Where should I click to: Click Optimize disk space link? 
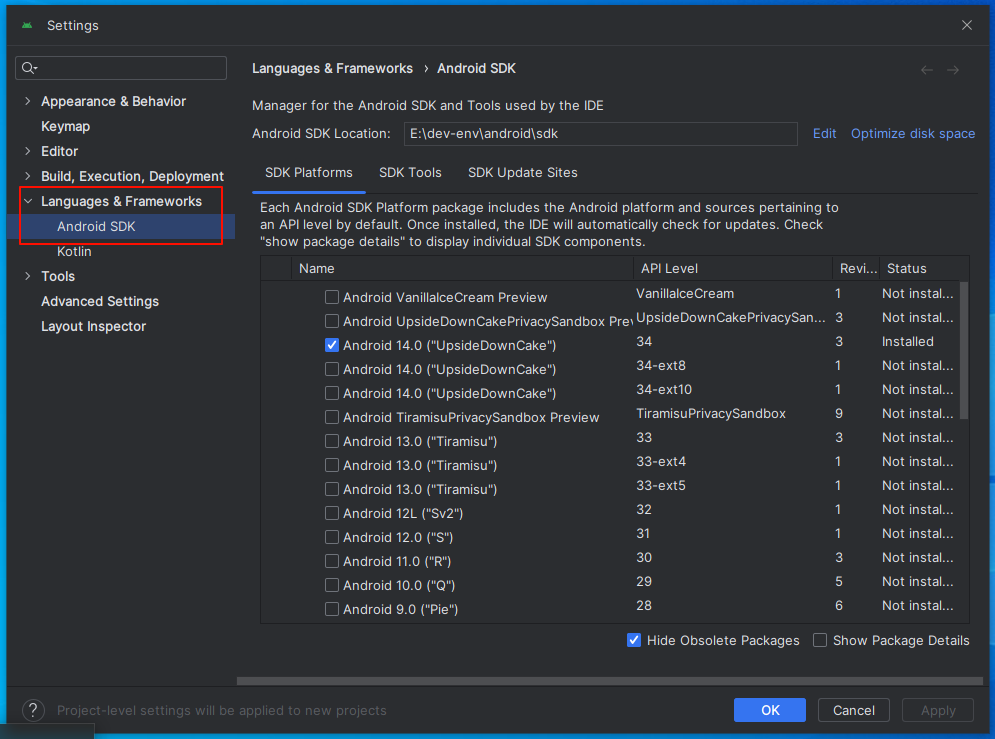tap(913, 133)
